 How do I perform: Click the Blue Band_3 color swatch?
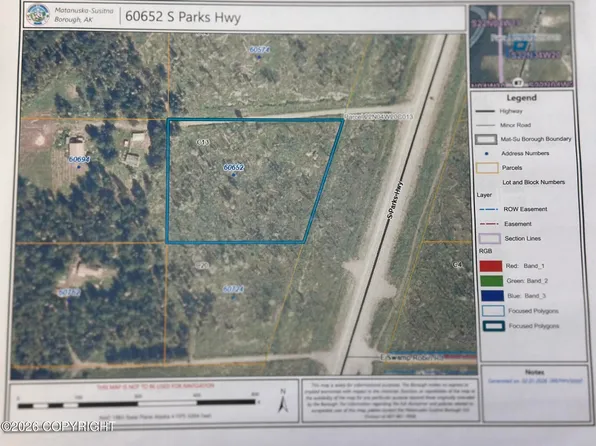click(493, 296)
